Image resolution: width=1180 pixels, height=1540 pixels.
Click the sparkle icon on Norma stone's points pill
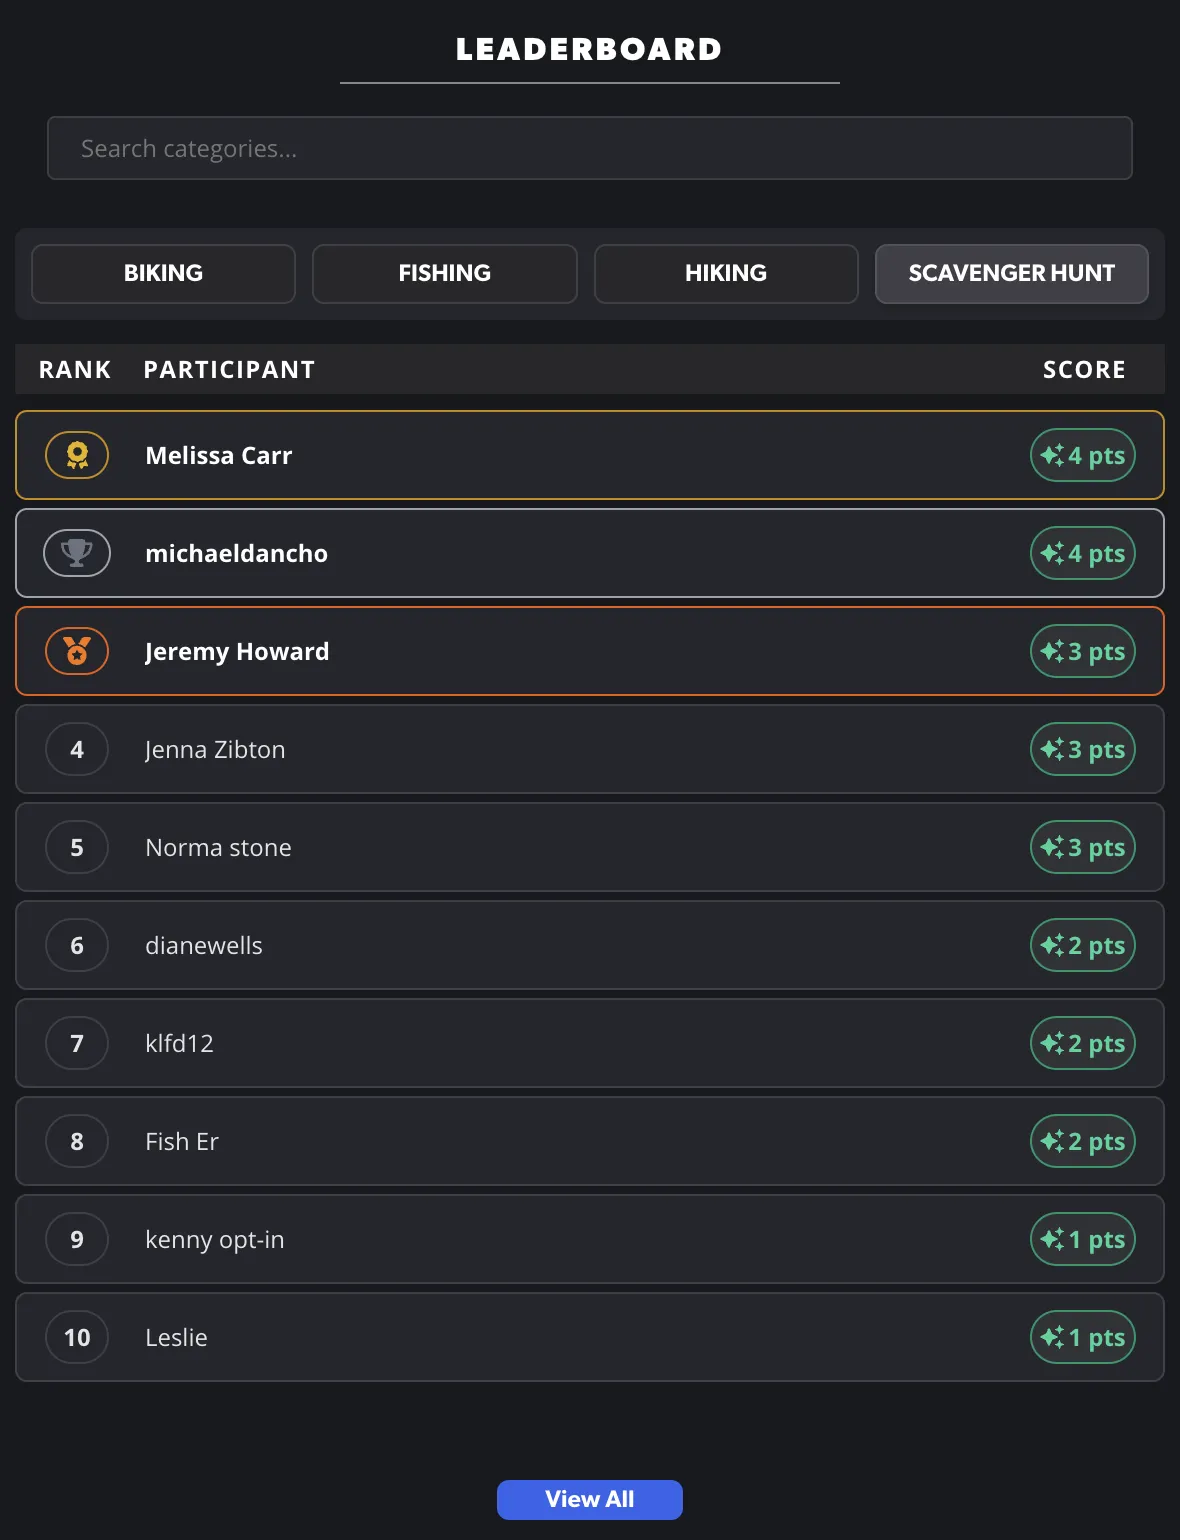(1053, 847)
